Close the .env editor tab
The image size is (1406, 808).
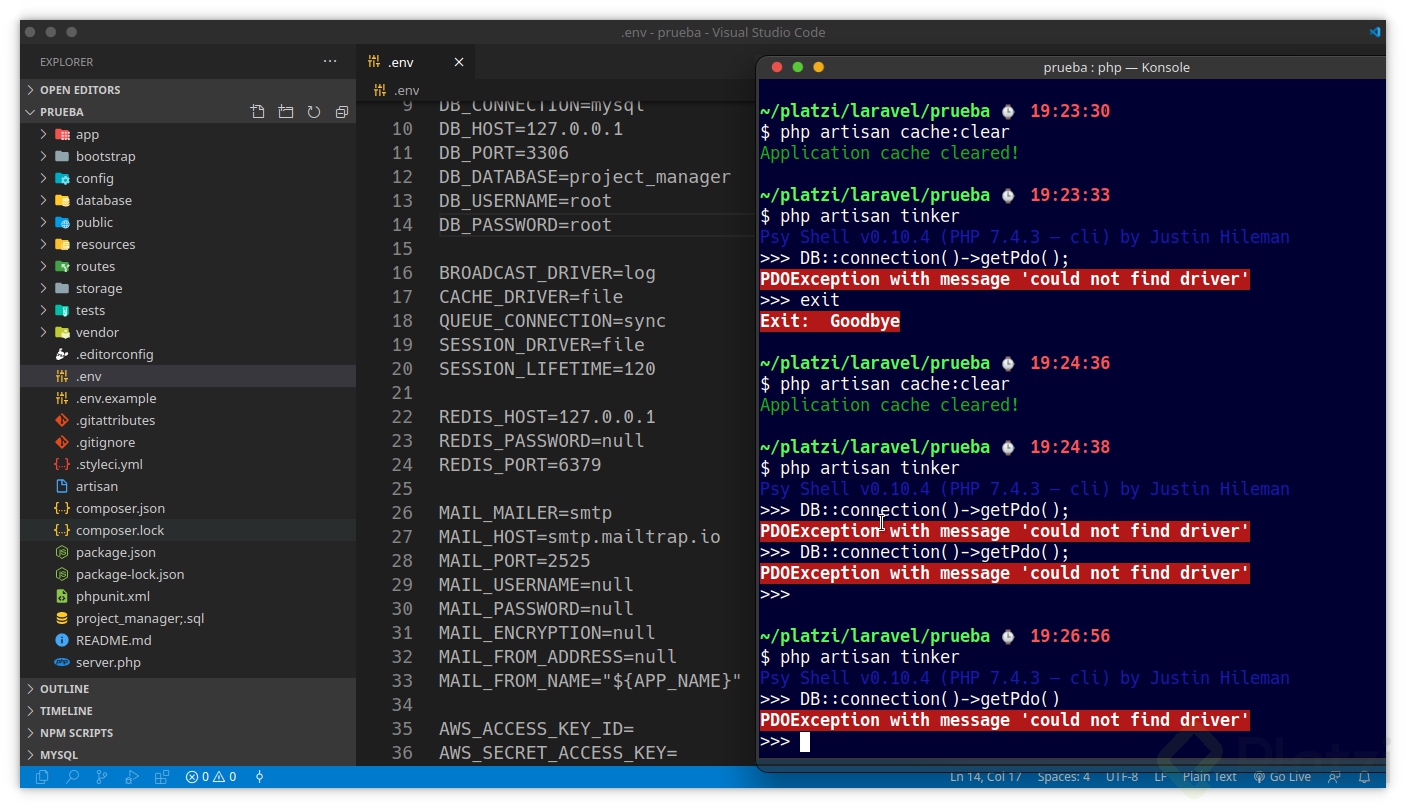pos(459,62)
